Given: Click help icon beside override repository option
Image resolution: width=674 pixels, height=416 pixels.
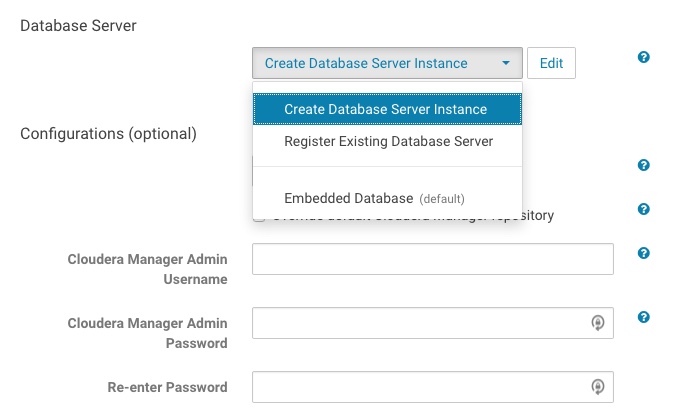Looking at the screenshot, I should pos(644,210).
